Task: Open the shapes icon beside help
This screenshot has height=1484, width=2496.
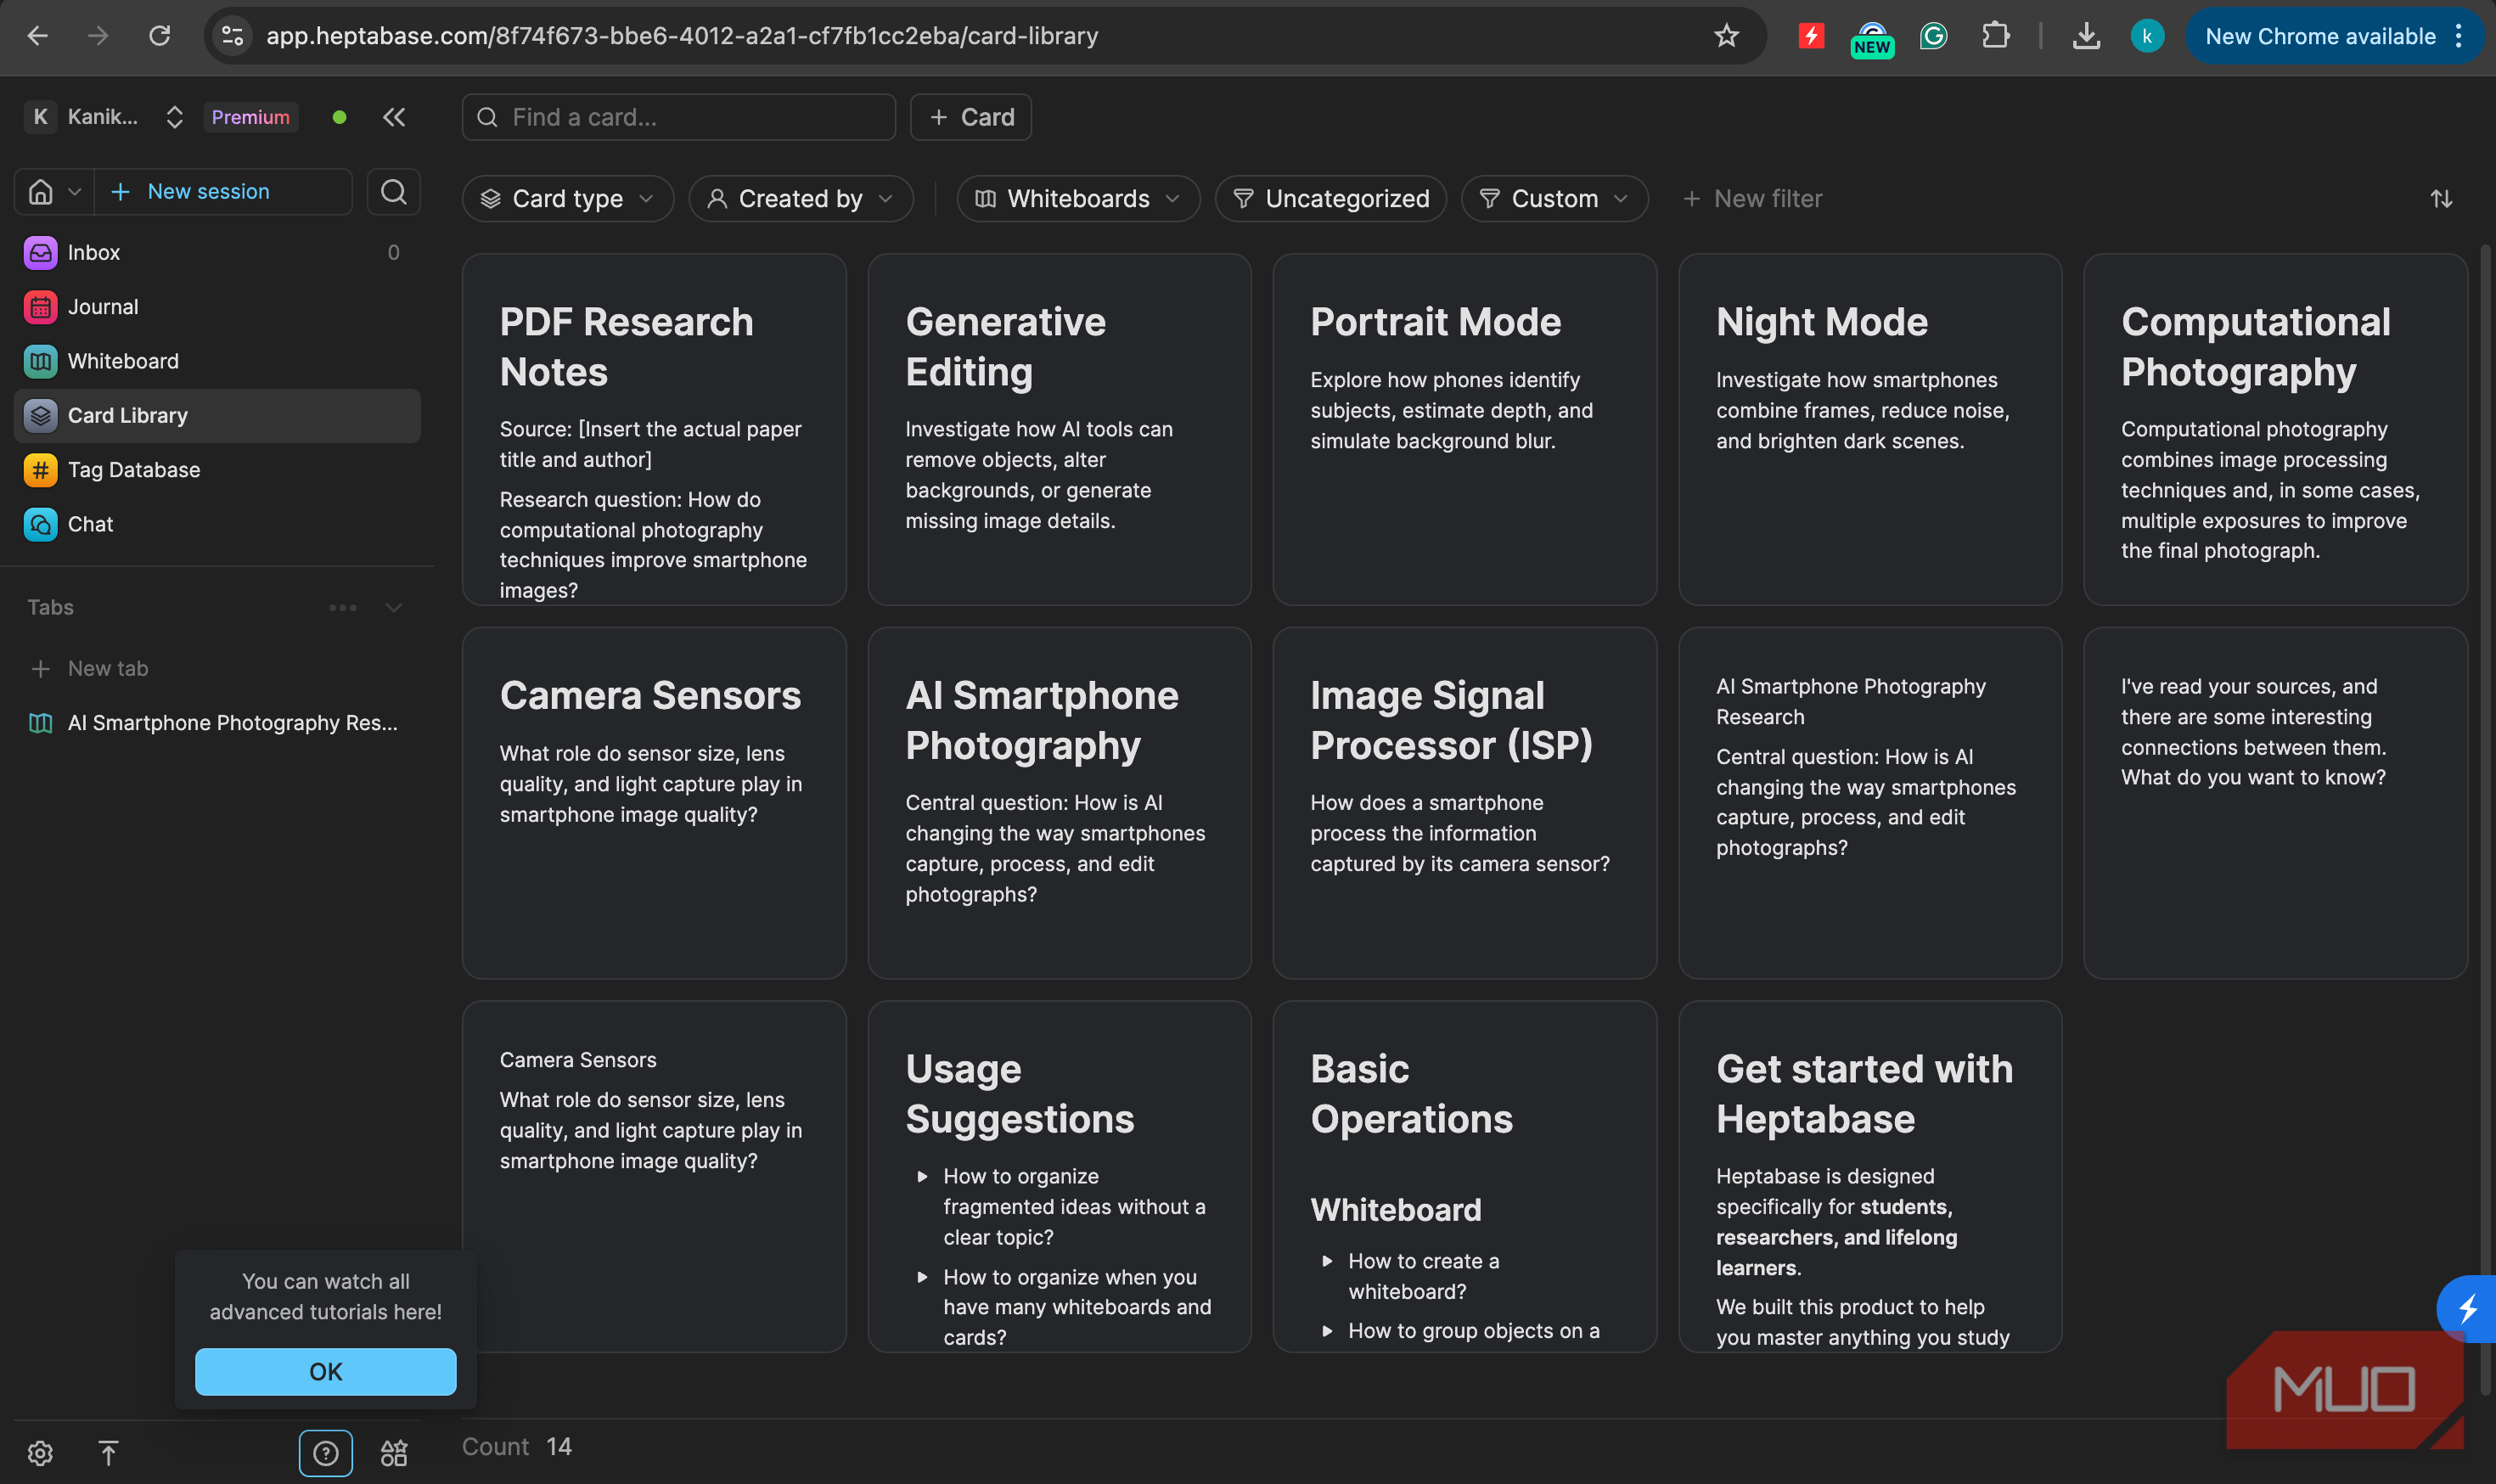Action: [x=394, y=1453]
